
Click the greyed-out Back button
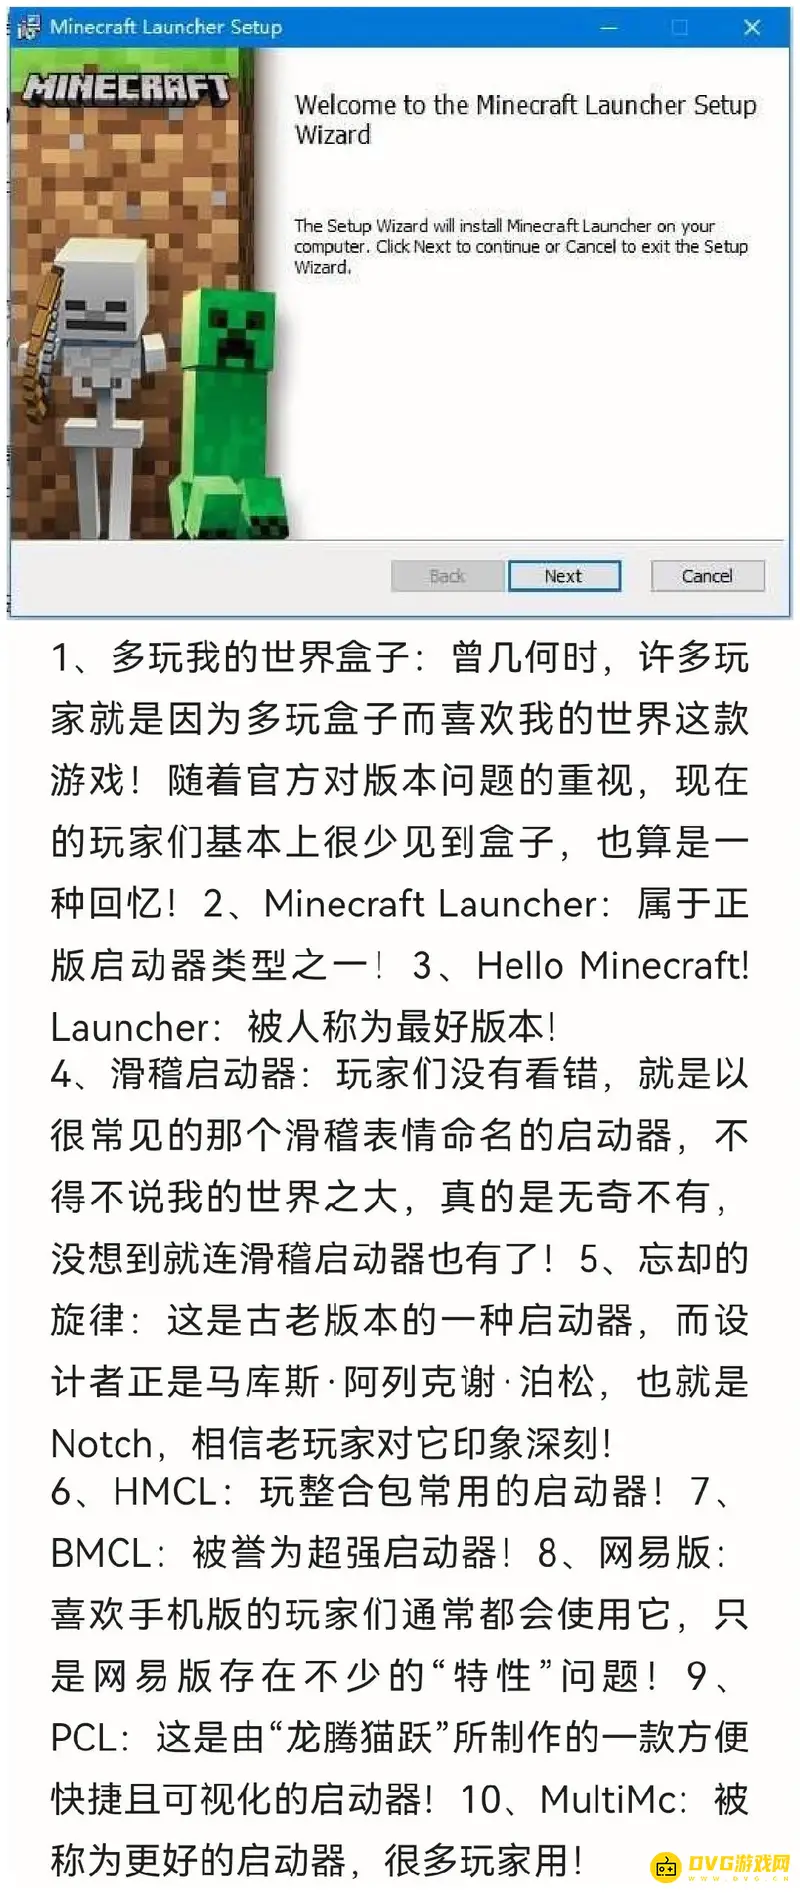pos(447,576)
